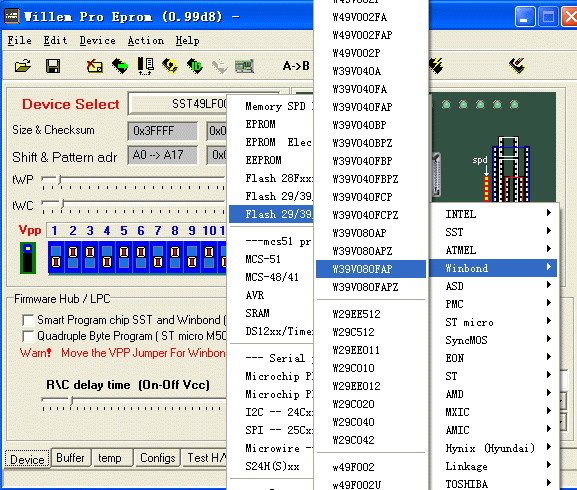Expand the ASD submenu
Screen dimensions: 577x490
494,286
